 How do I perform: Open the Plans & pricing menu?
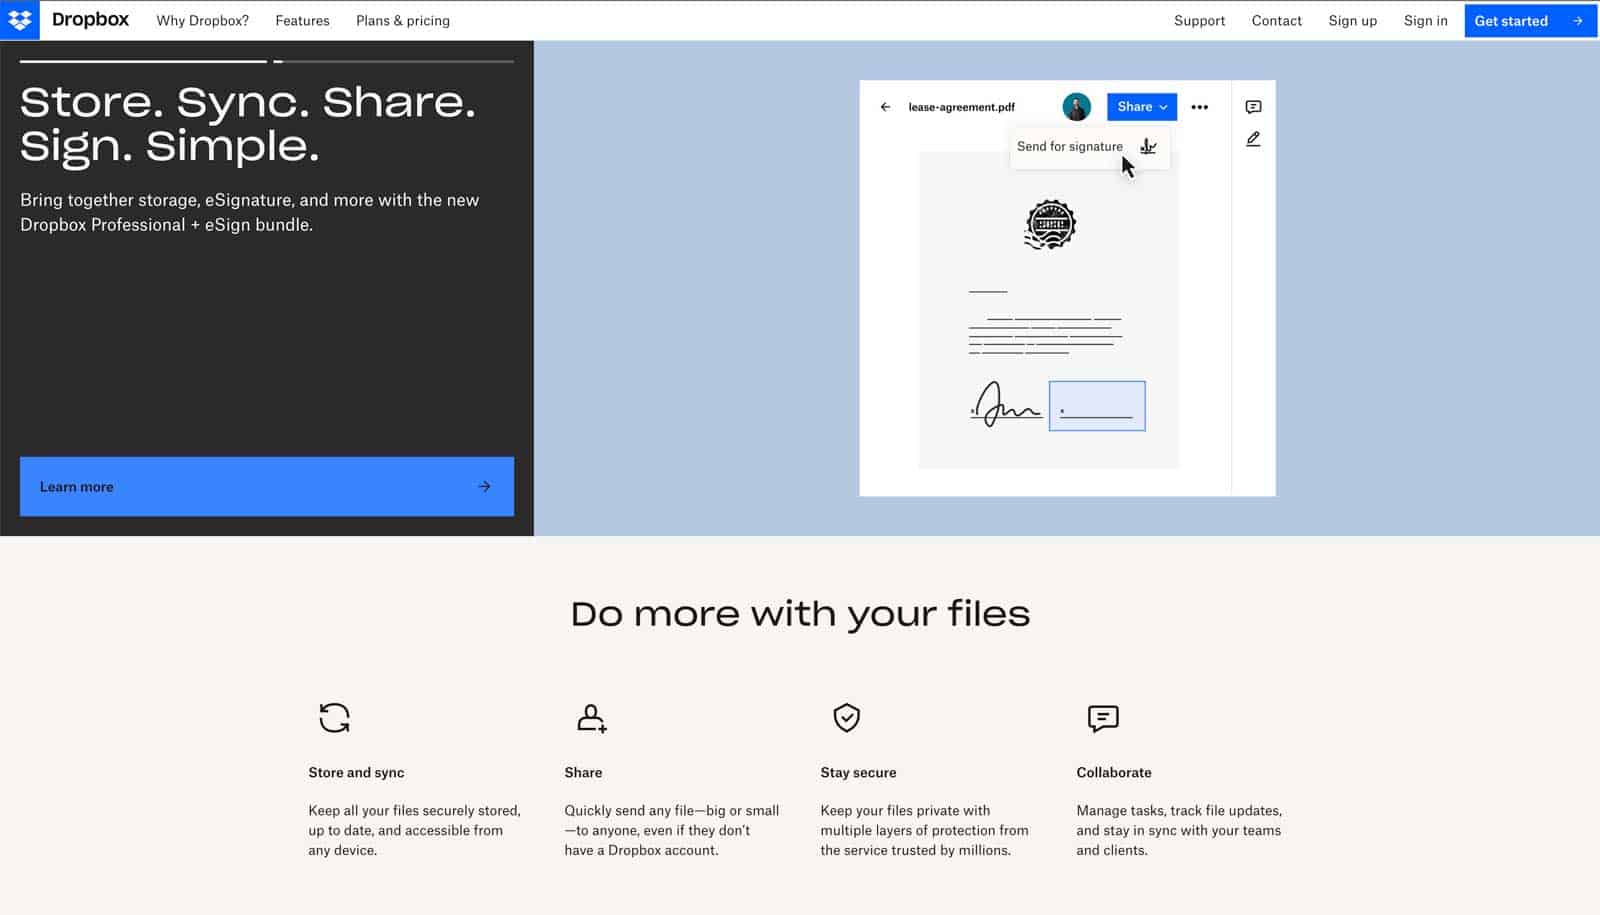click(x=403, y=21)
